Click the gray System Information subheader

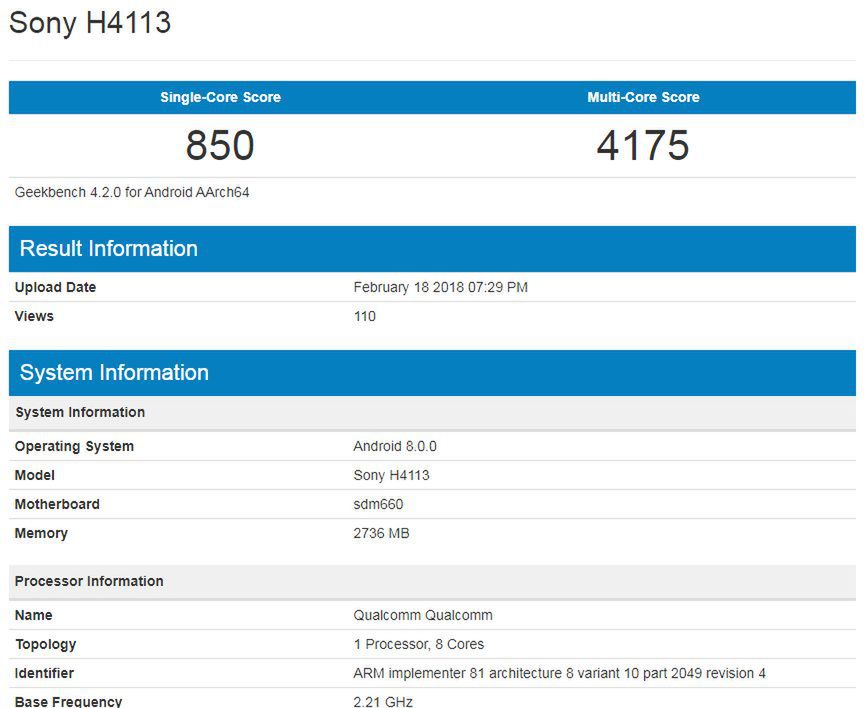coord(432,413)
